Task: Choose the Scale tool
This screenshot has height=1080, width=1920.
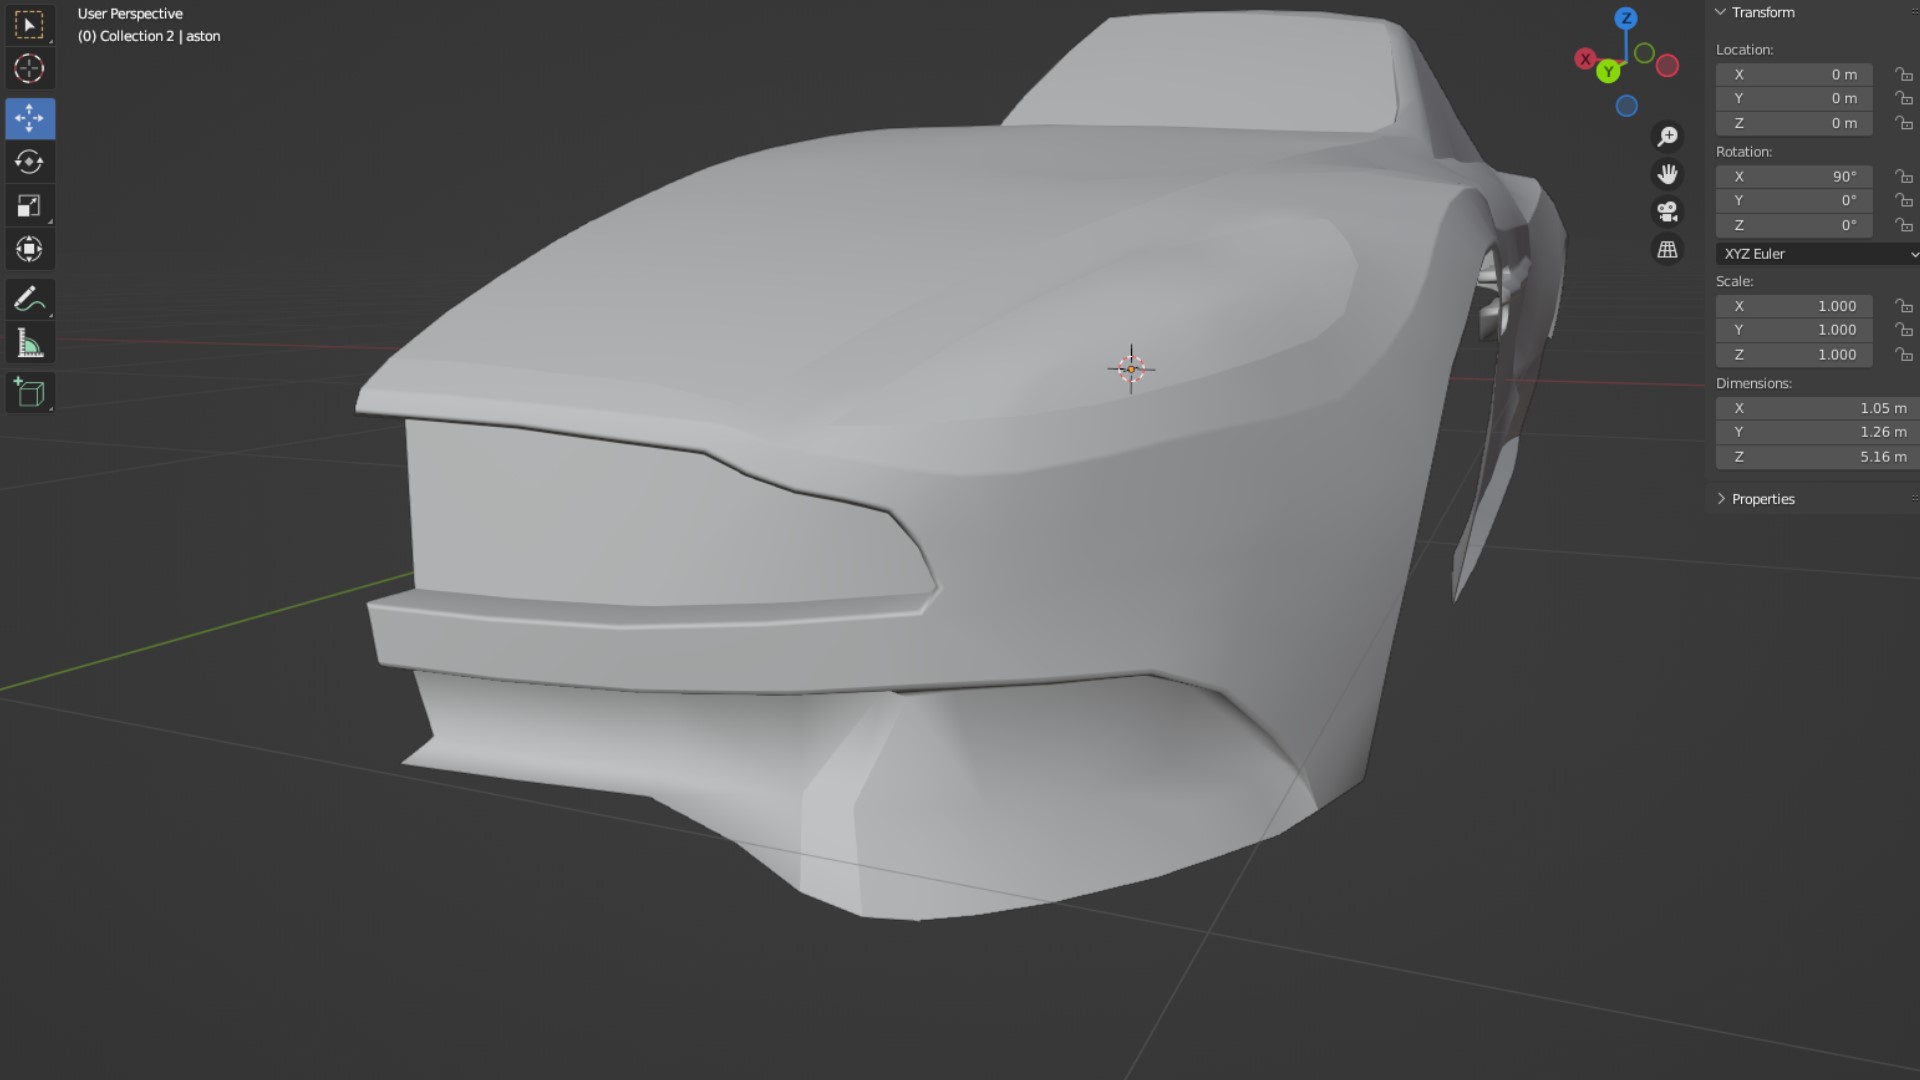Action: (29, 206)
